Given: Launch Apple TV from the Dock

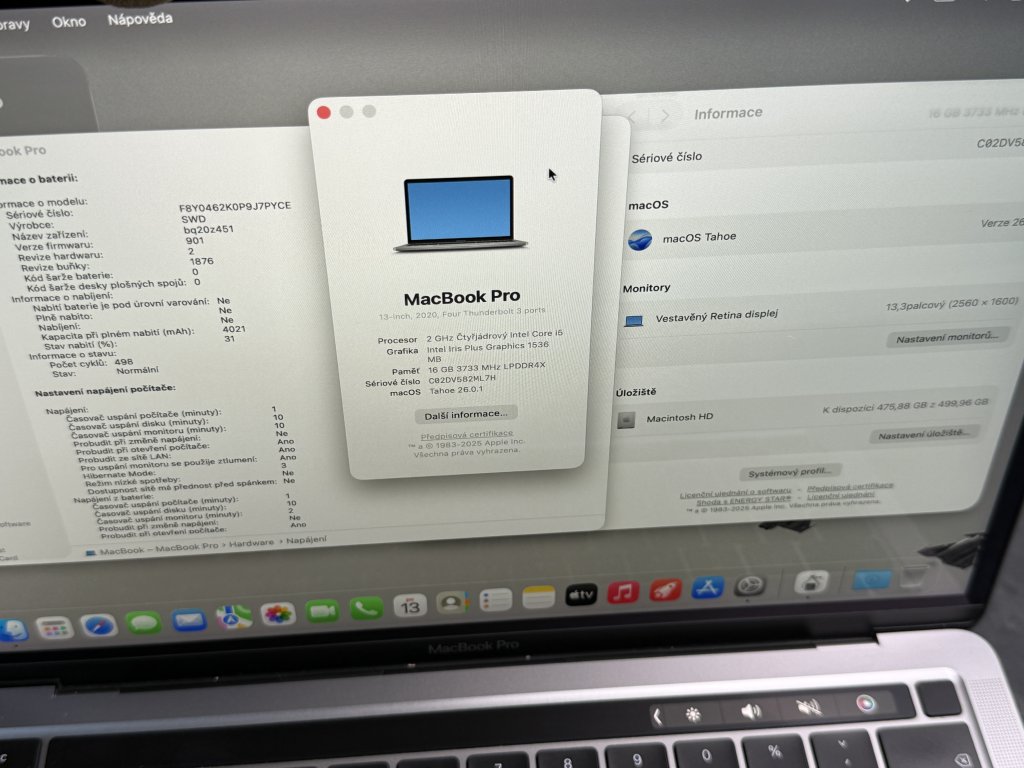Looking at the screenshot, I should tap(581, 594).
